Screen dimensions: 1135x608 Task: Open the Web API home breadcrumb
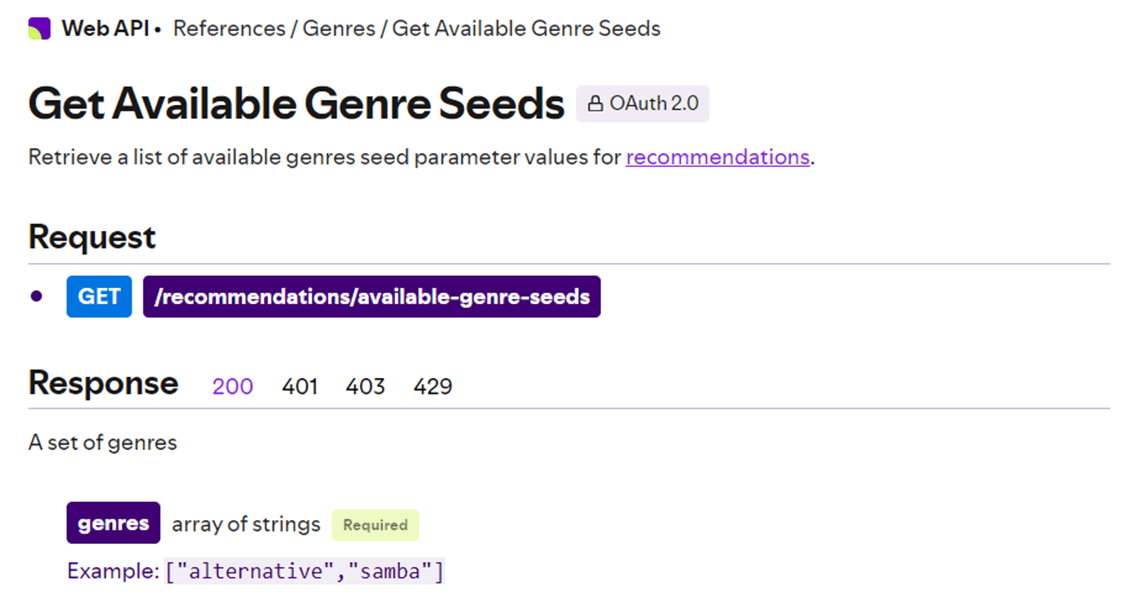point(105,29)
